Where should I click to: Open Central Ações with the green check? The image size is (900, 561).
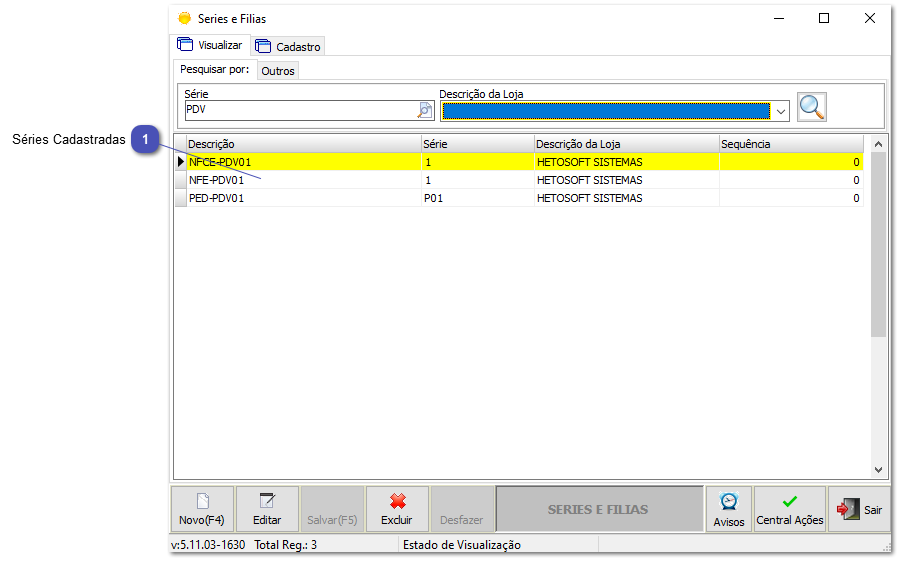click(x=790, y=509)
